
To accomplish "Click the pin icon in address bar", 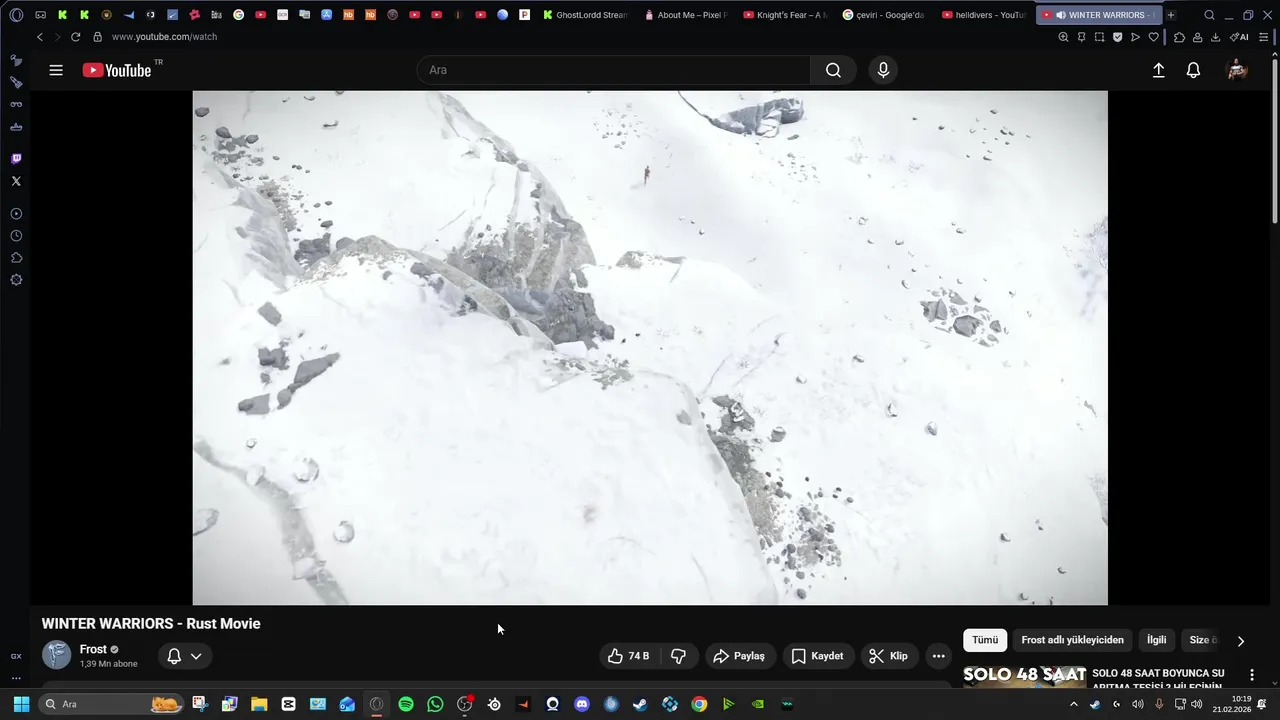I will [x=1081, y=37].
